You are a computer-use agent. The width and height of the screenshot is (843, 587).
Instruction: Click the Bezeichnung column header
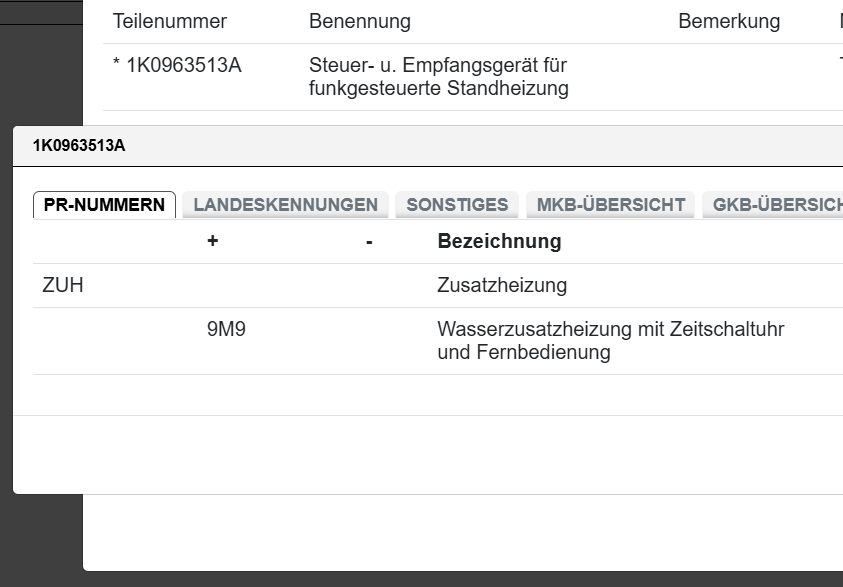498,241
